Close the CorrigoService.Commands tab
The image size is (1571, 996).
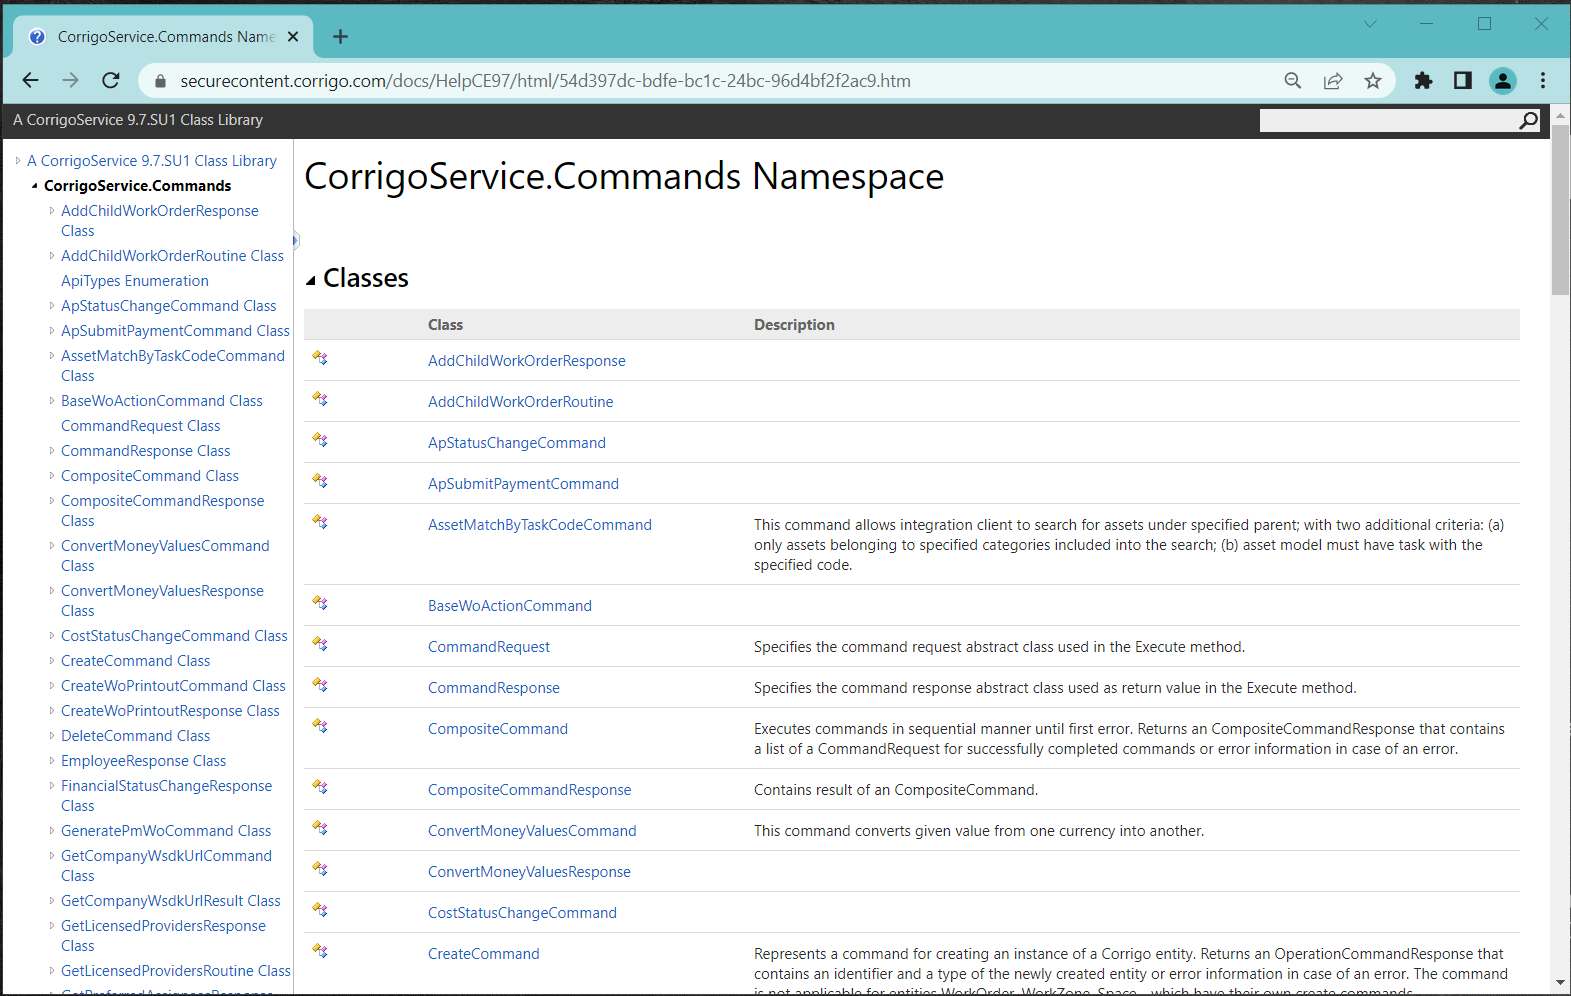tap(293, 37)
